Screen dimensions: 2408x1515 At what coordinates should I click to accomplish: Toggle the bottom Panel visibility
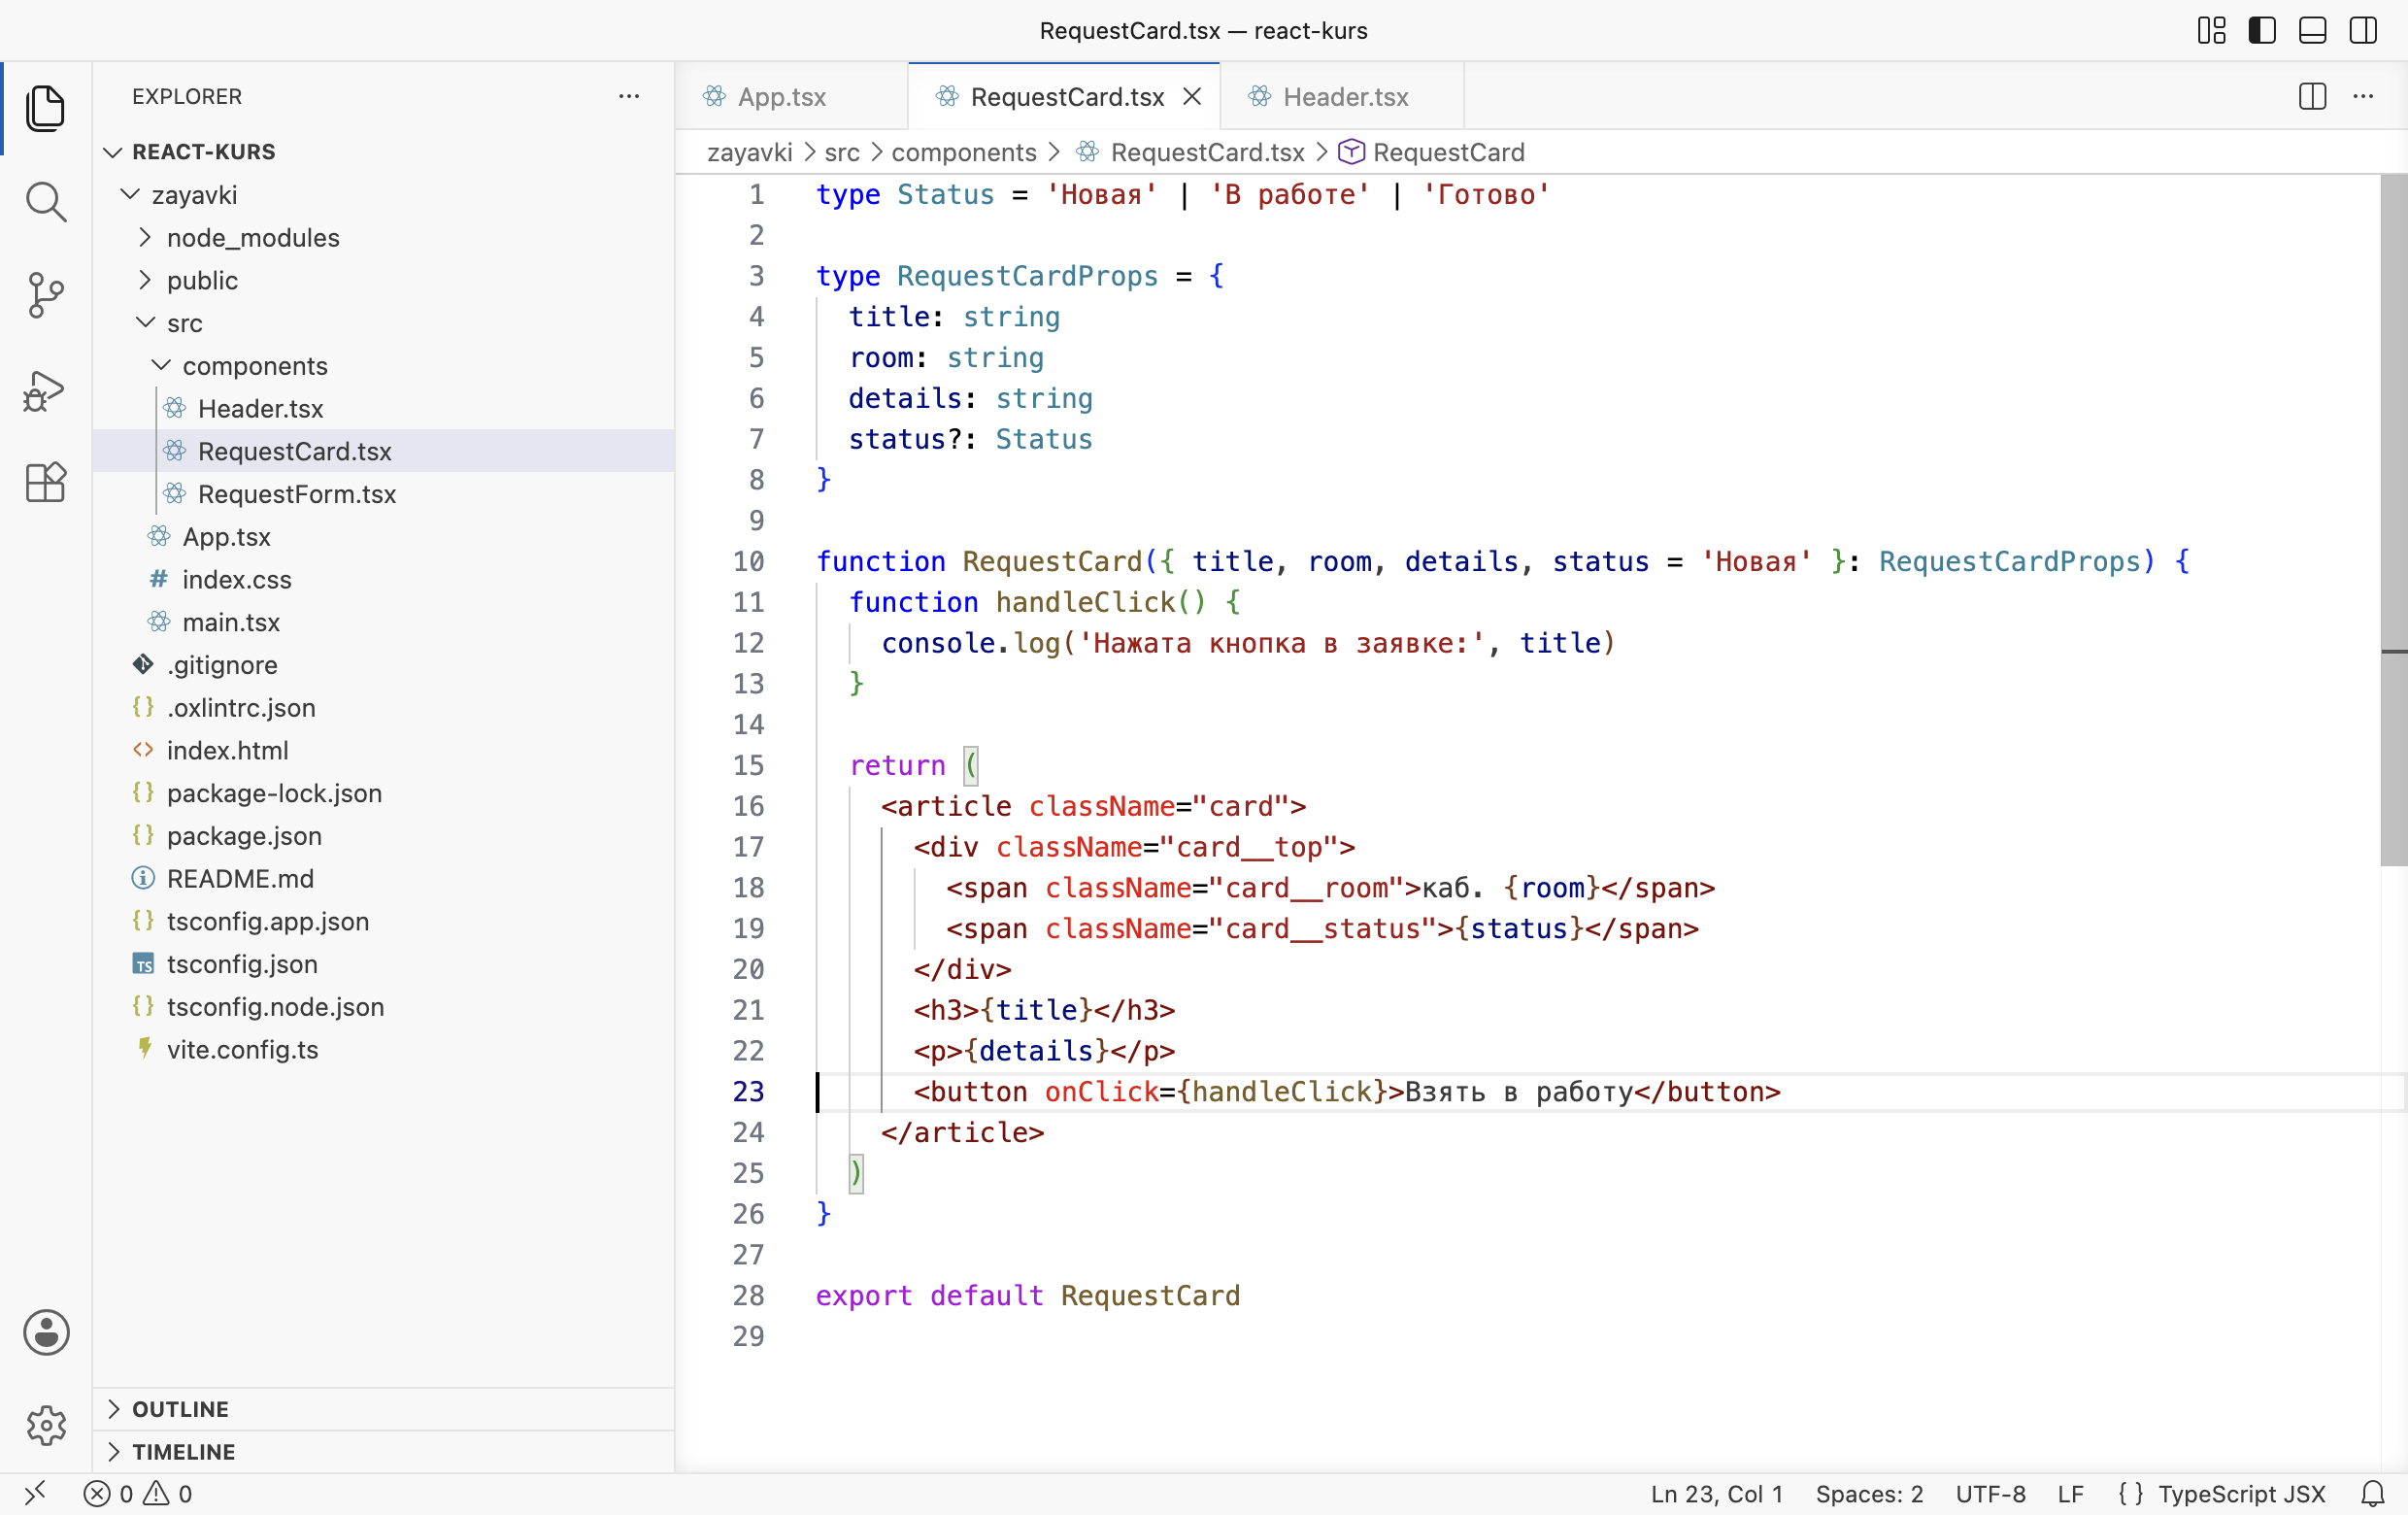[x=2312, y=30]
